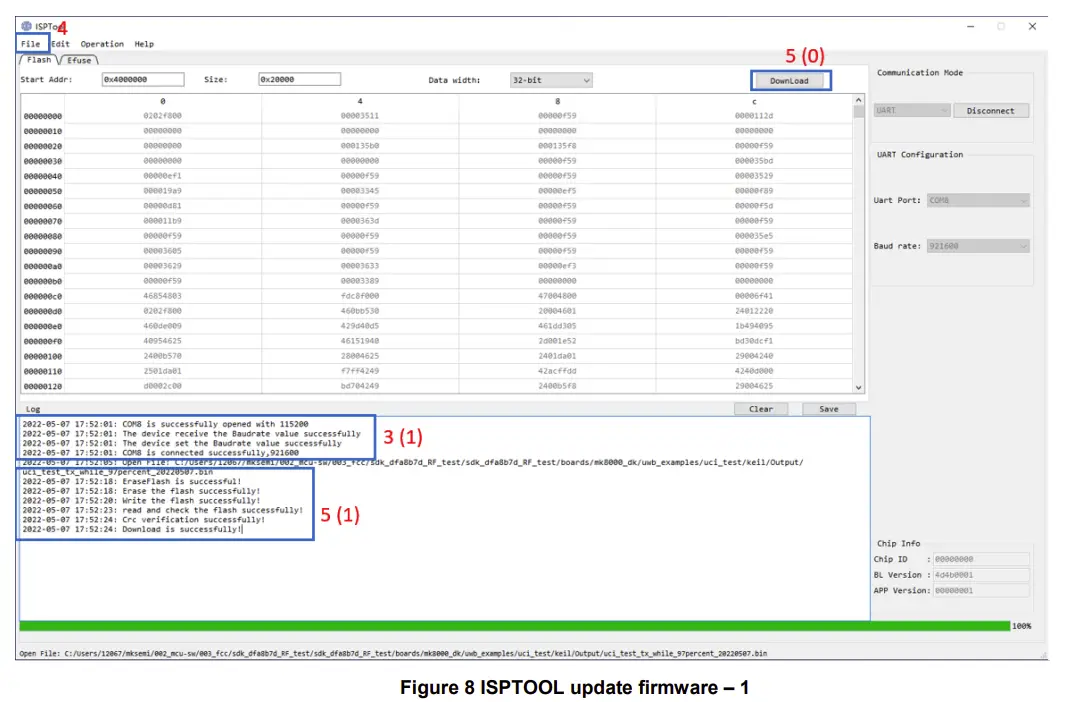Open the Operation menu
Screen dimensions: 1072x702
click(x=102, y=44)
